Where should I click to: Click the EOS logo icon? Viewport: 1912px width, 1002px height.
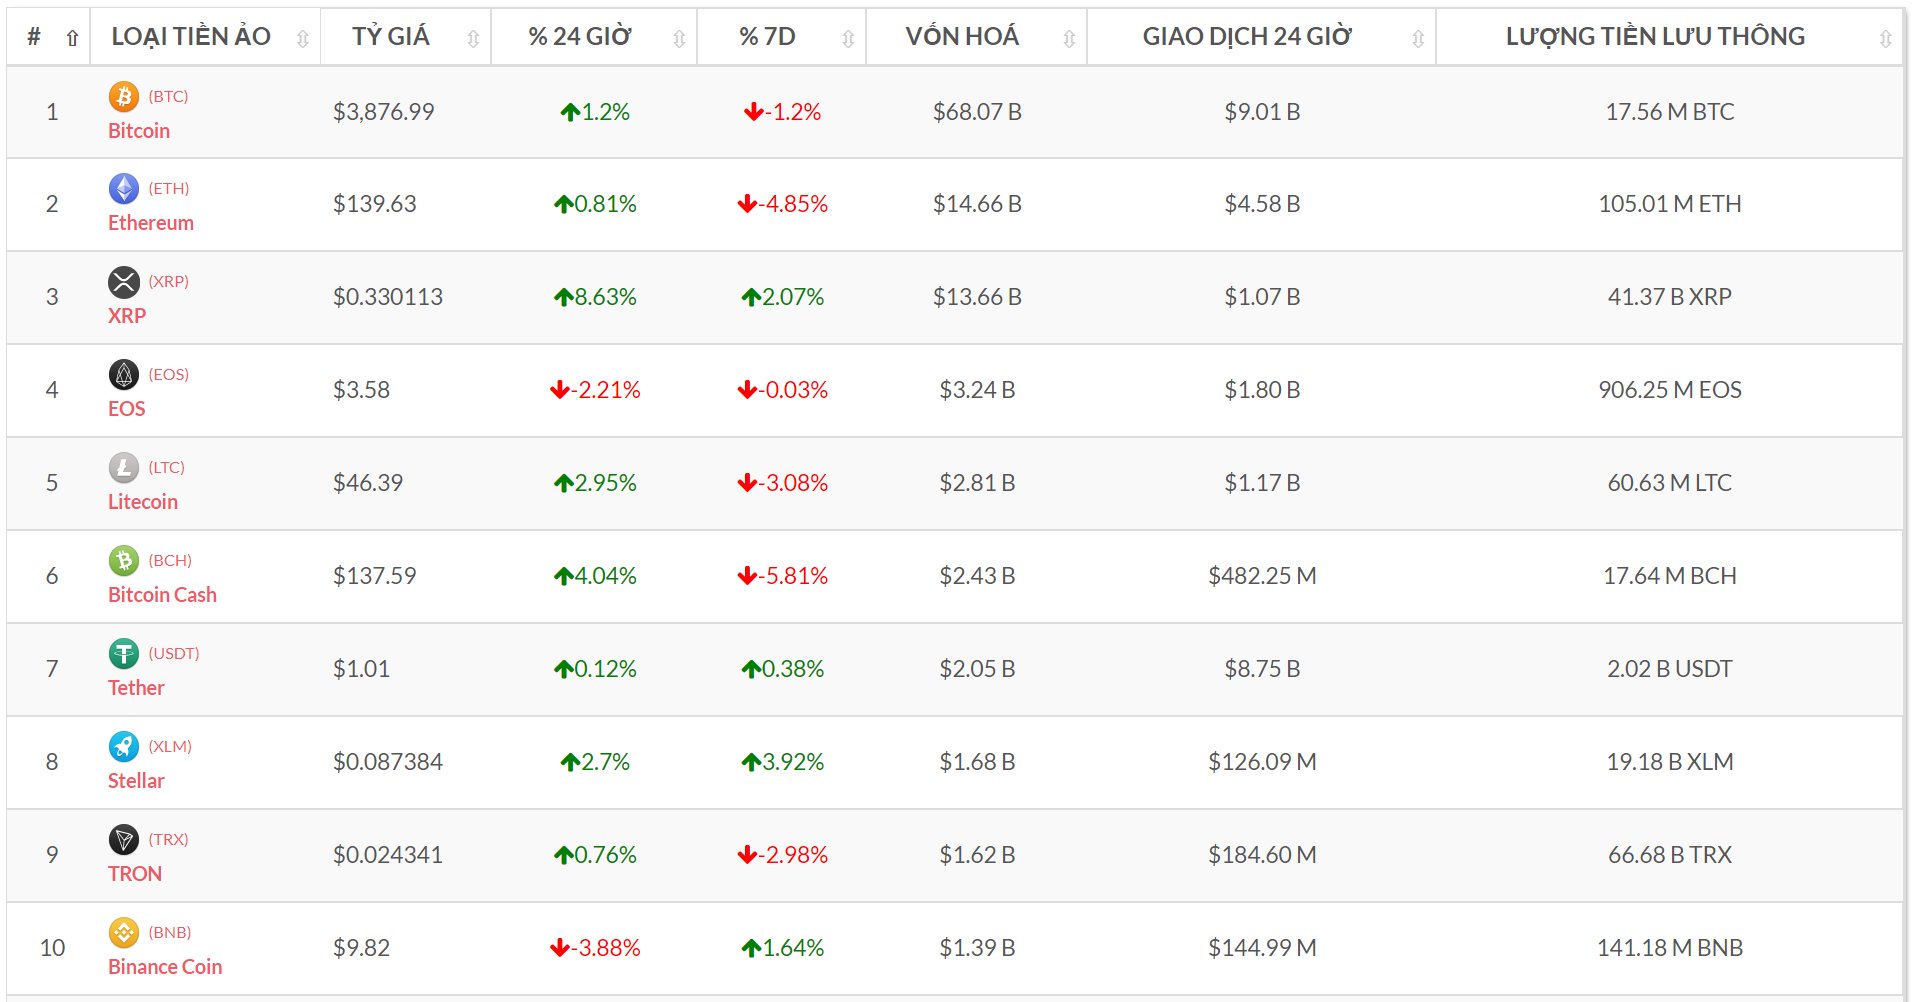click(x=124, y=375)
